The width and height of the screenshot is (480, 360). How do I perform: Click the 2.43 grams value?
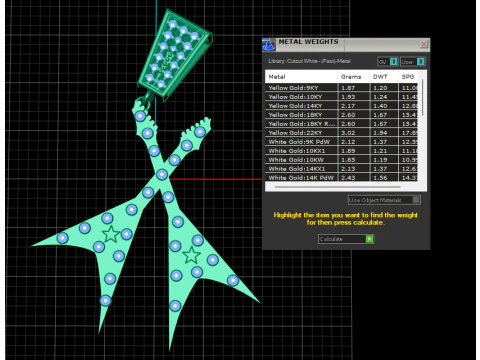tap(348, 178)
